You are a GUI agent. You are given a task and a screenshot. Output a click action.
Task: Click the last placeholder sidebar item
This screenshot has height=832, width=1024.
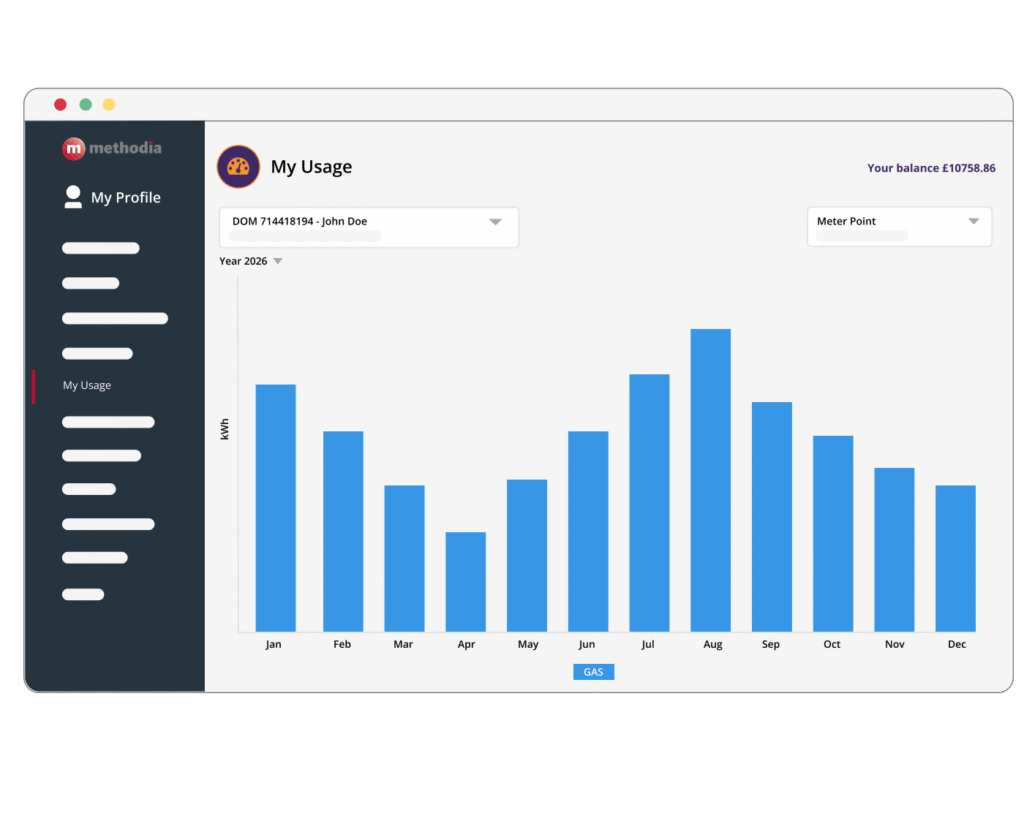point(83,594)
